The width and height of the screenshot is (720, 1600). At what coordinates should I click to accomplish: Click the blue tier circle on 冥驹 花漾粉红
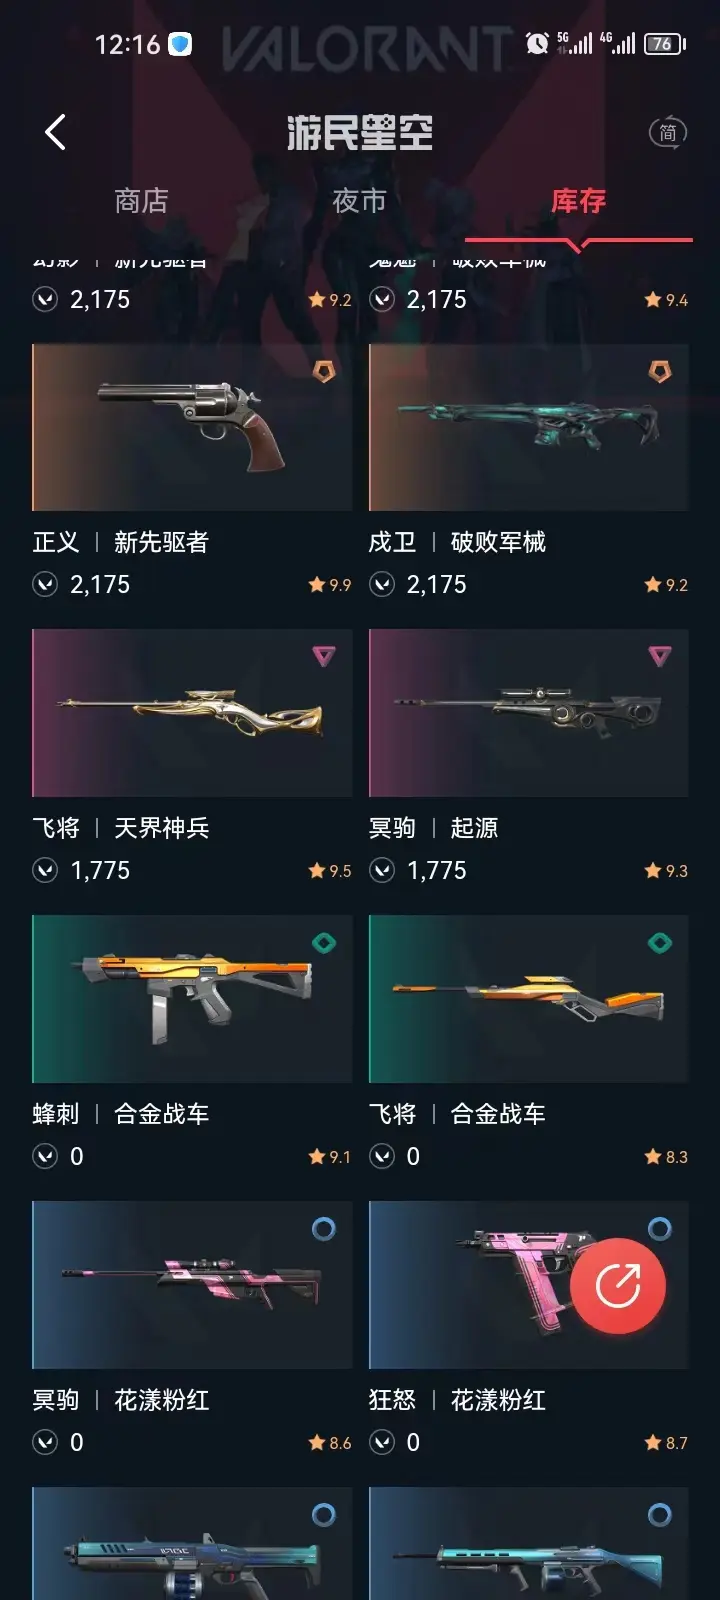(324, 1228)
